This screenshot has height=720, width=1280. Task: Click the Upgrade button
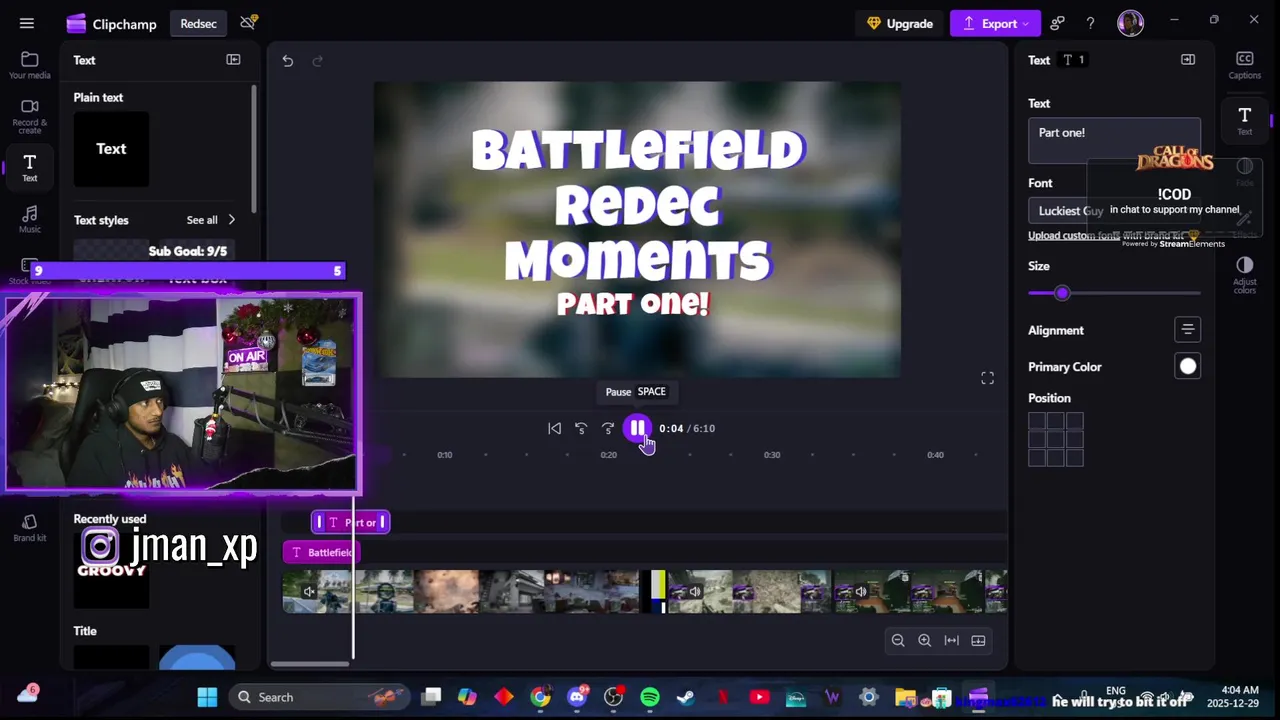tap(900, 23)
